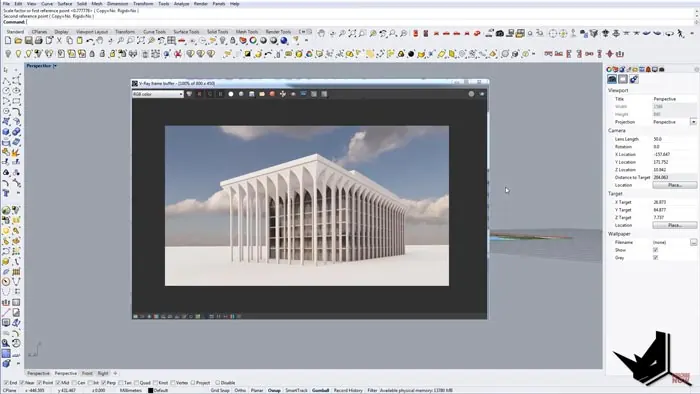Add a new viewport tab with plus button
Screen dimensions: 700x394
(x=115, y=373)
